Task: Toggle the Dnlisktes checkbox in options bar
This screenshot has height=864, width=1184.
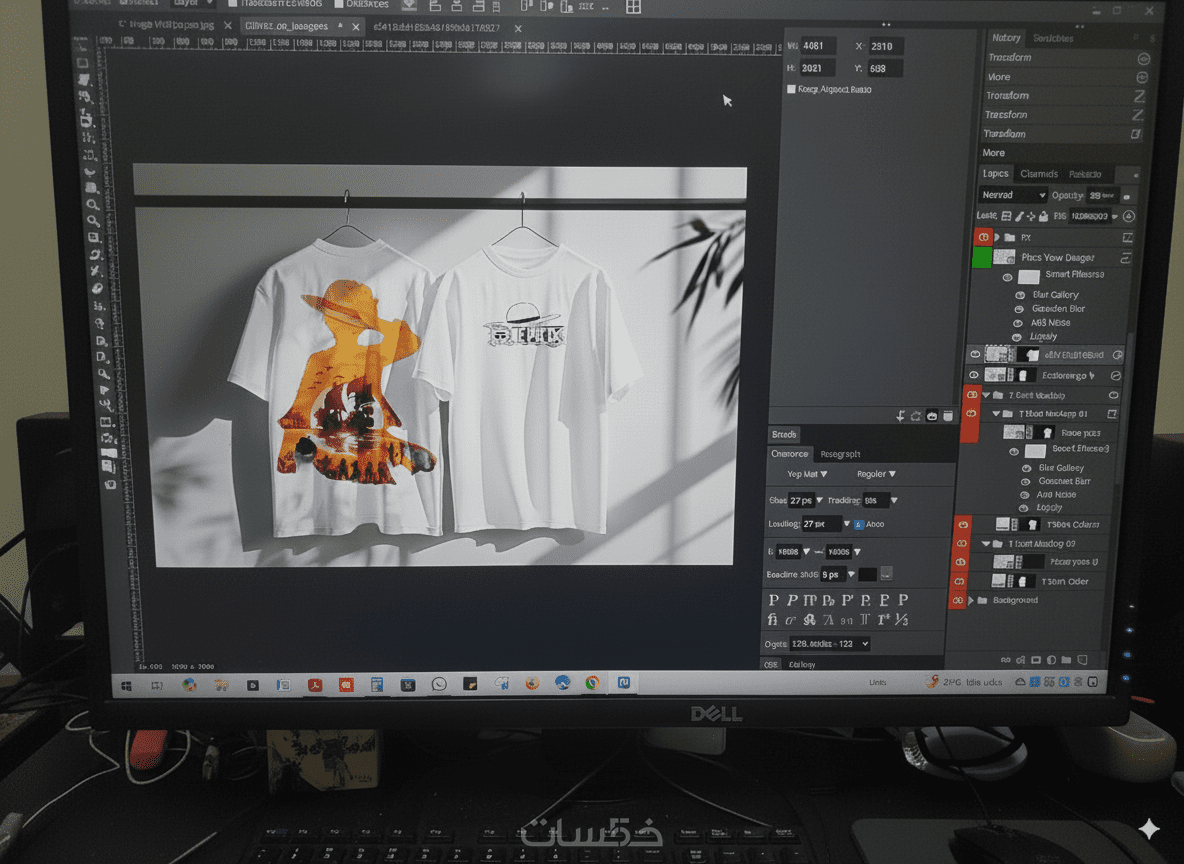Action: click(338, 4)
